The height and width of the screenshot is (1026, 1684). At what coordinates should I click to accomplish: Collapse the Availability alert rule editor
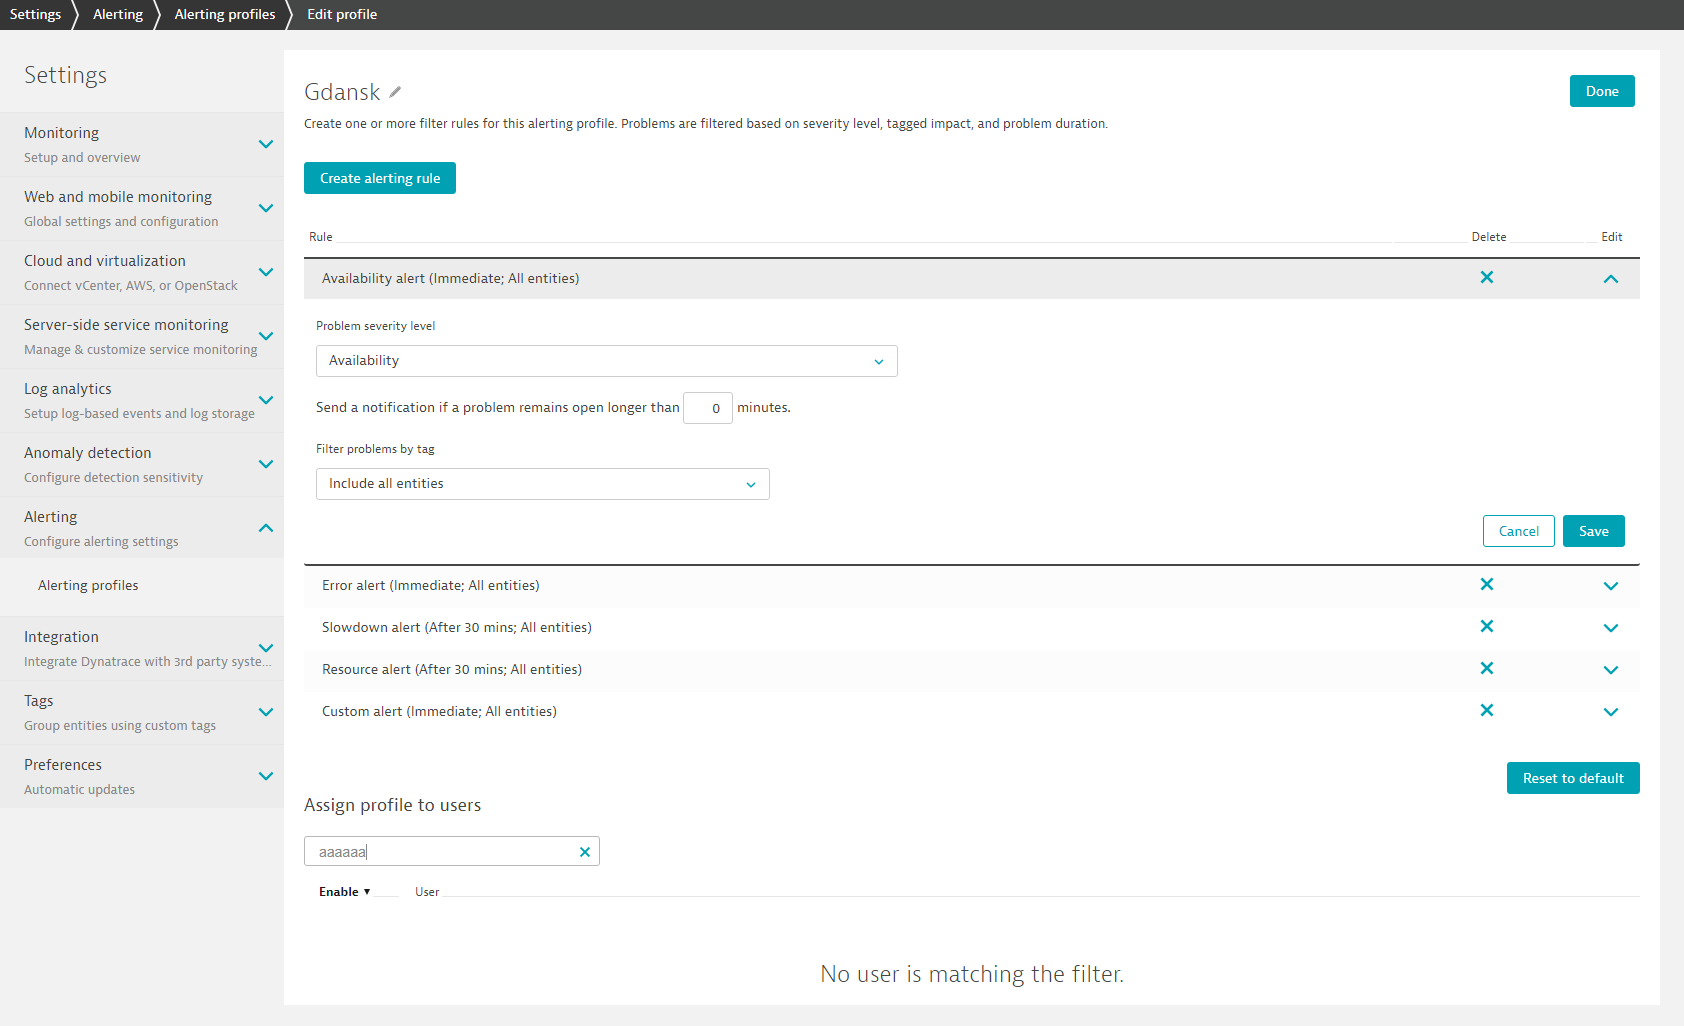tap(1610, 279)
